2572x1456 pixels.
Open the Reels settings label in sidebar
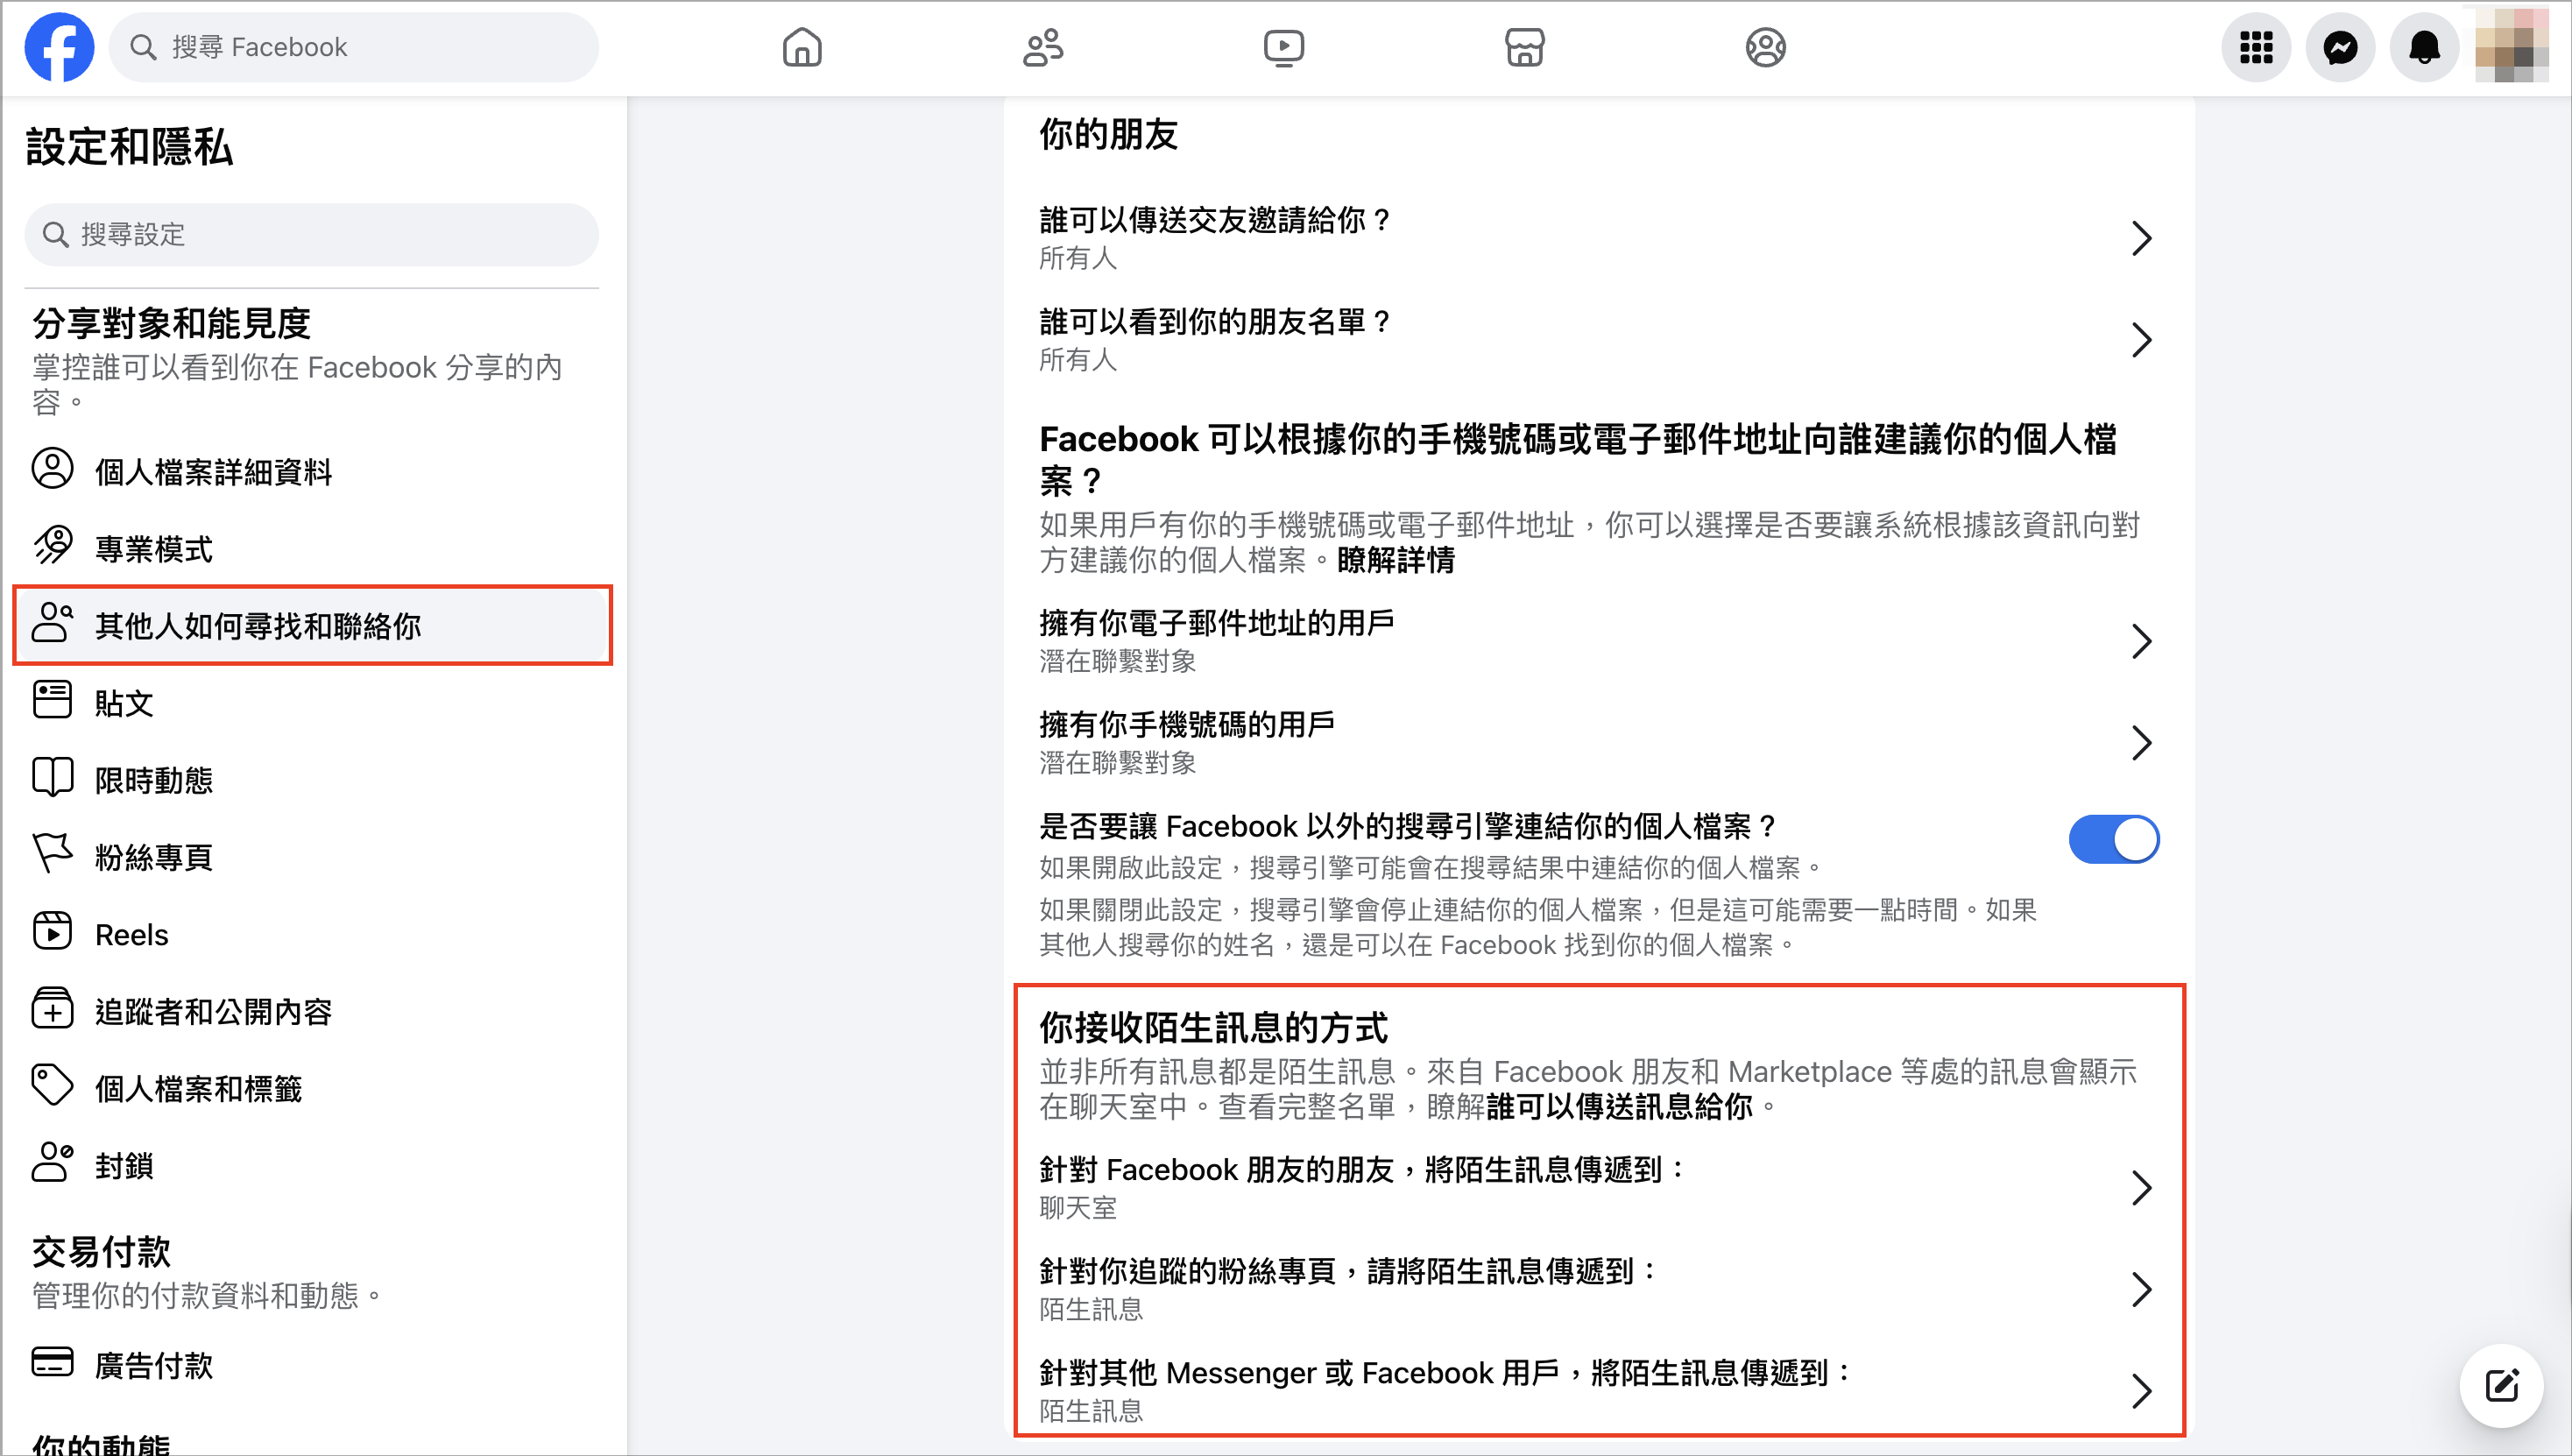pyautogui.click(x=132, y=935)
